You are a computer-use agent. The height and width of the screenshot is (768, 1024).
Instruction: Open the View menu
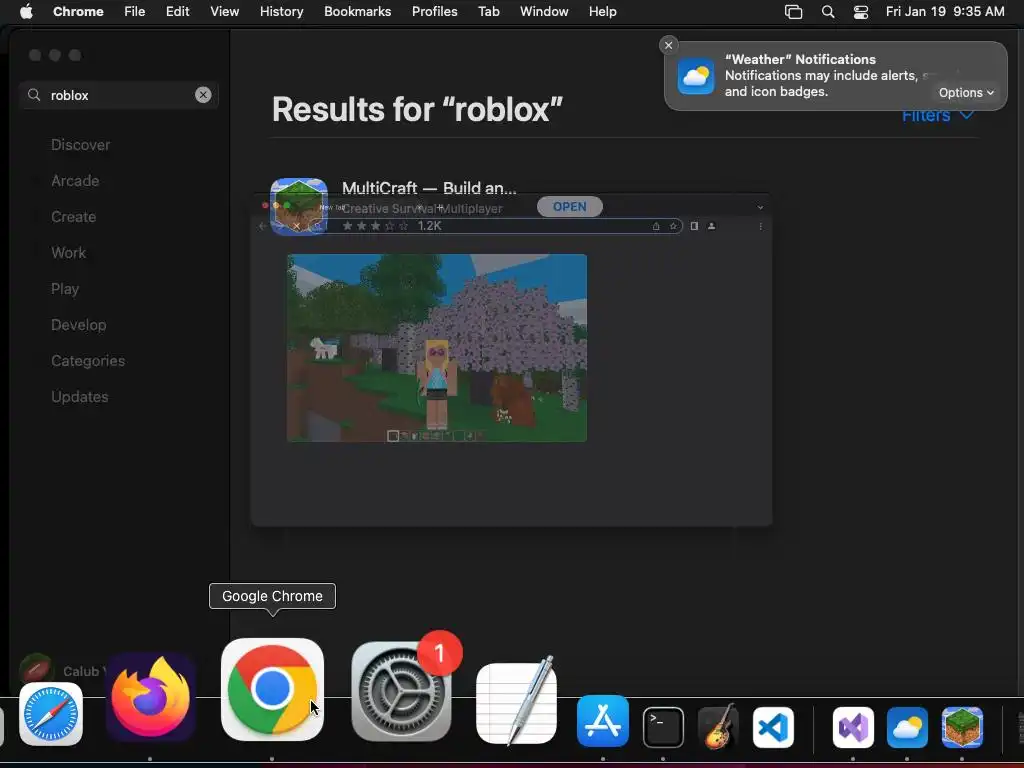[x=224, y=11]
